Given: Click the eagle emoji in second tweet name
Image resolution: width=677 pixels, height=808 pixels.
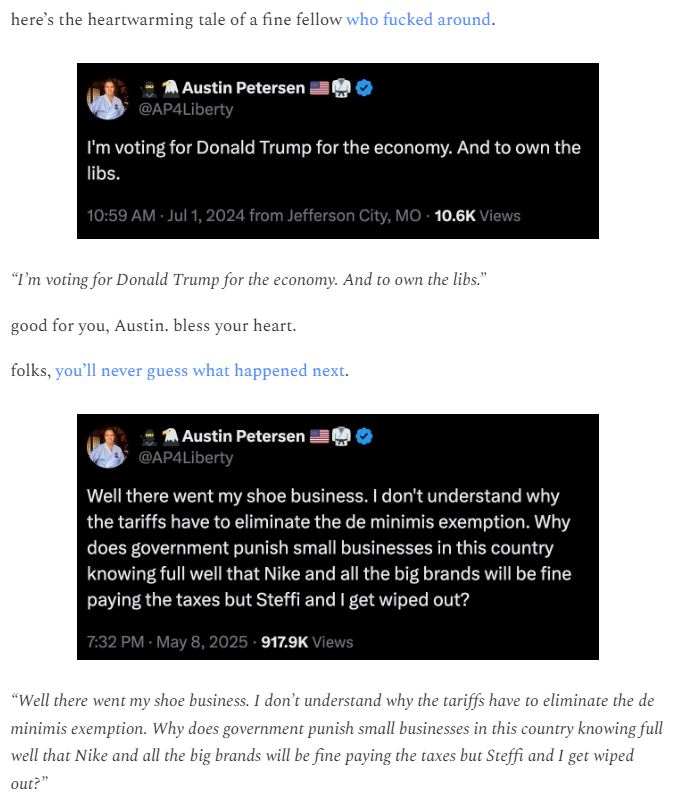Looking at the screenshot, I should (170, 437).
